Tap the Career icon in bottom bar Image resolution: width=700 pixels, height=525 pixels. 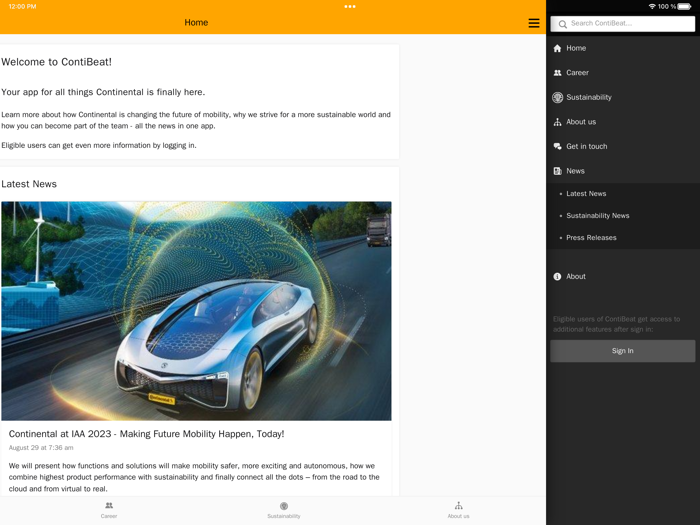(109, 505)
